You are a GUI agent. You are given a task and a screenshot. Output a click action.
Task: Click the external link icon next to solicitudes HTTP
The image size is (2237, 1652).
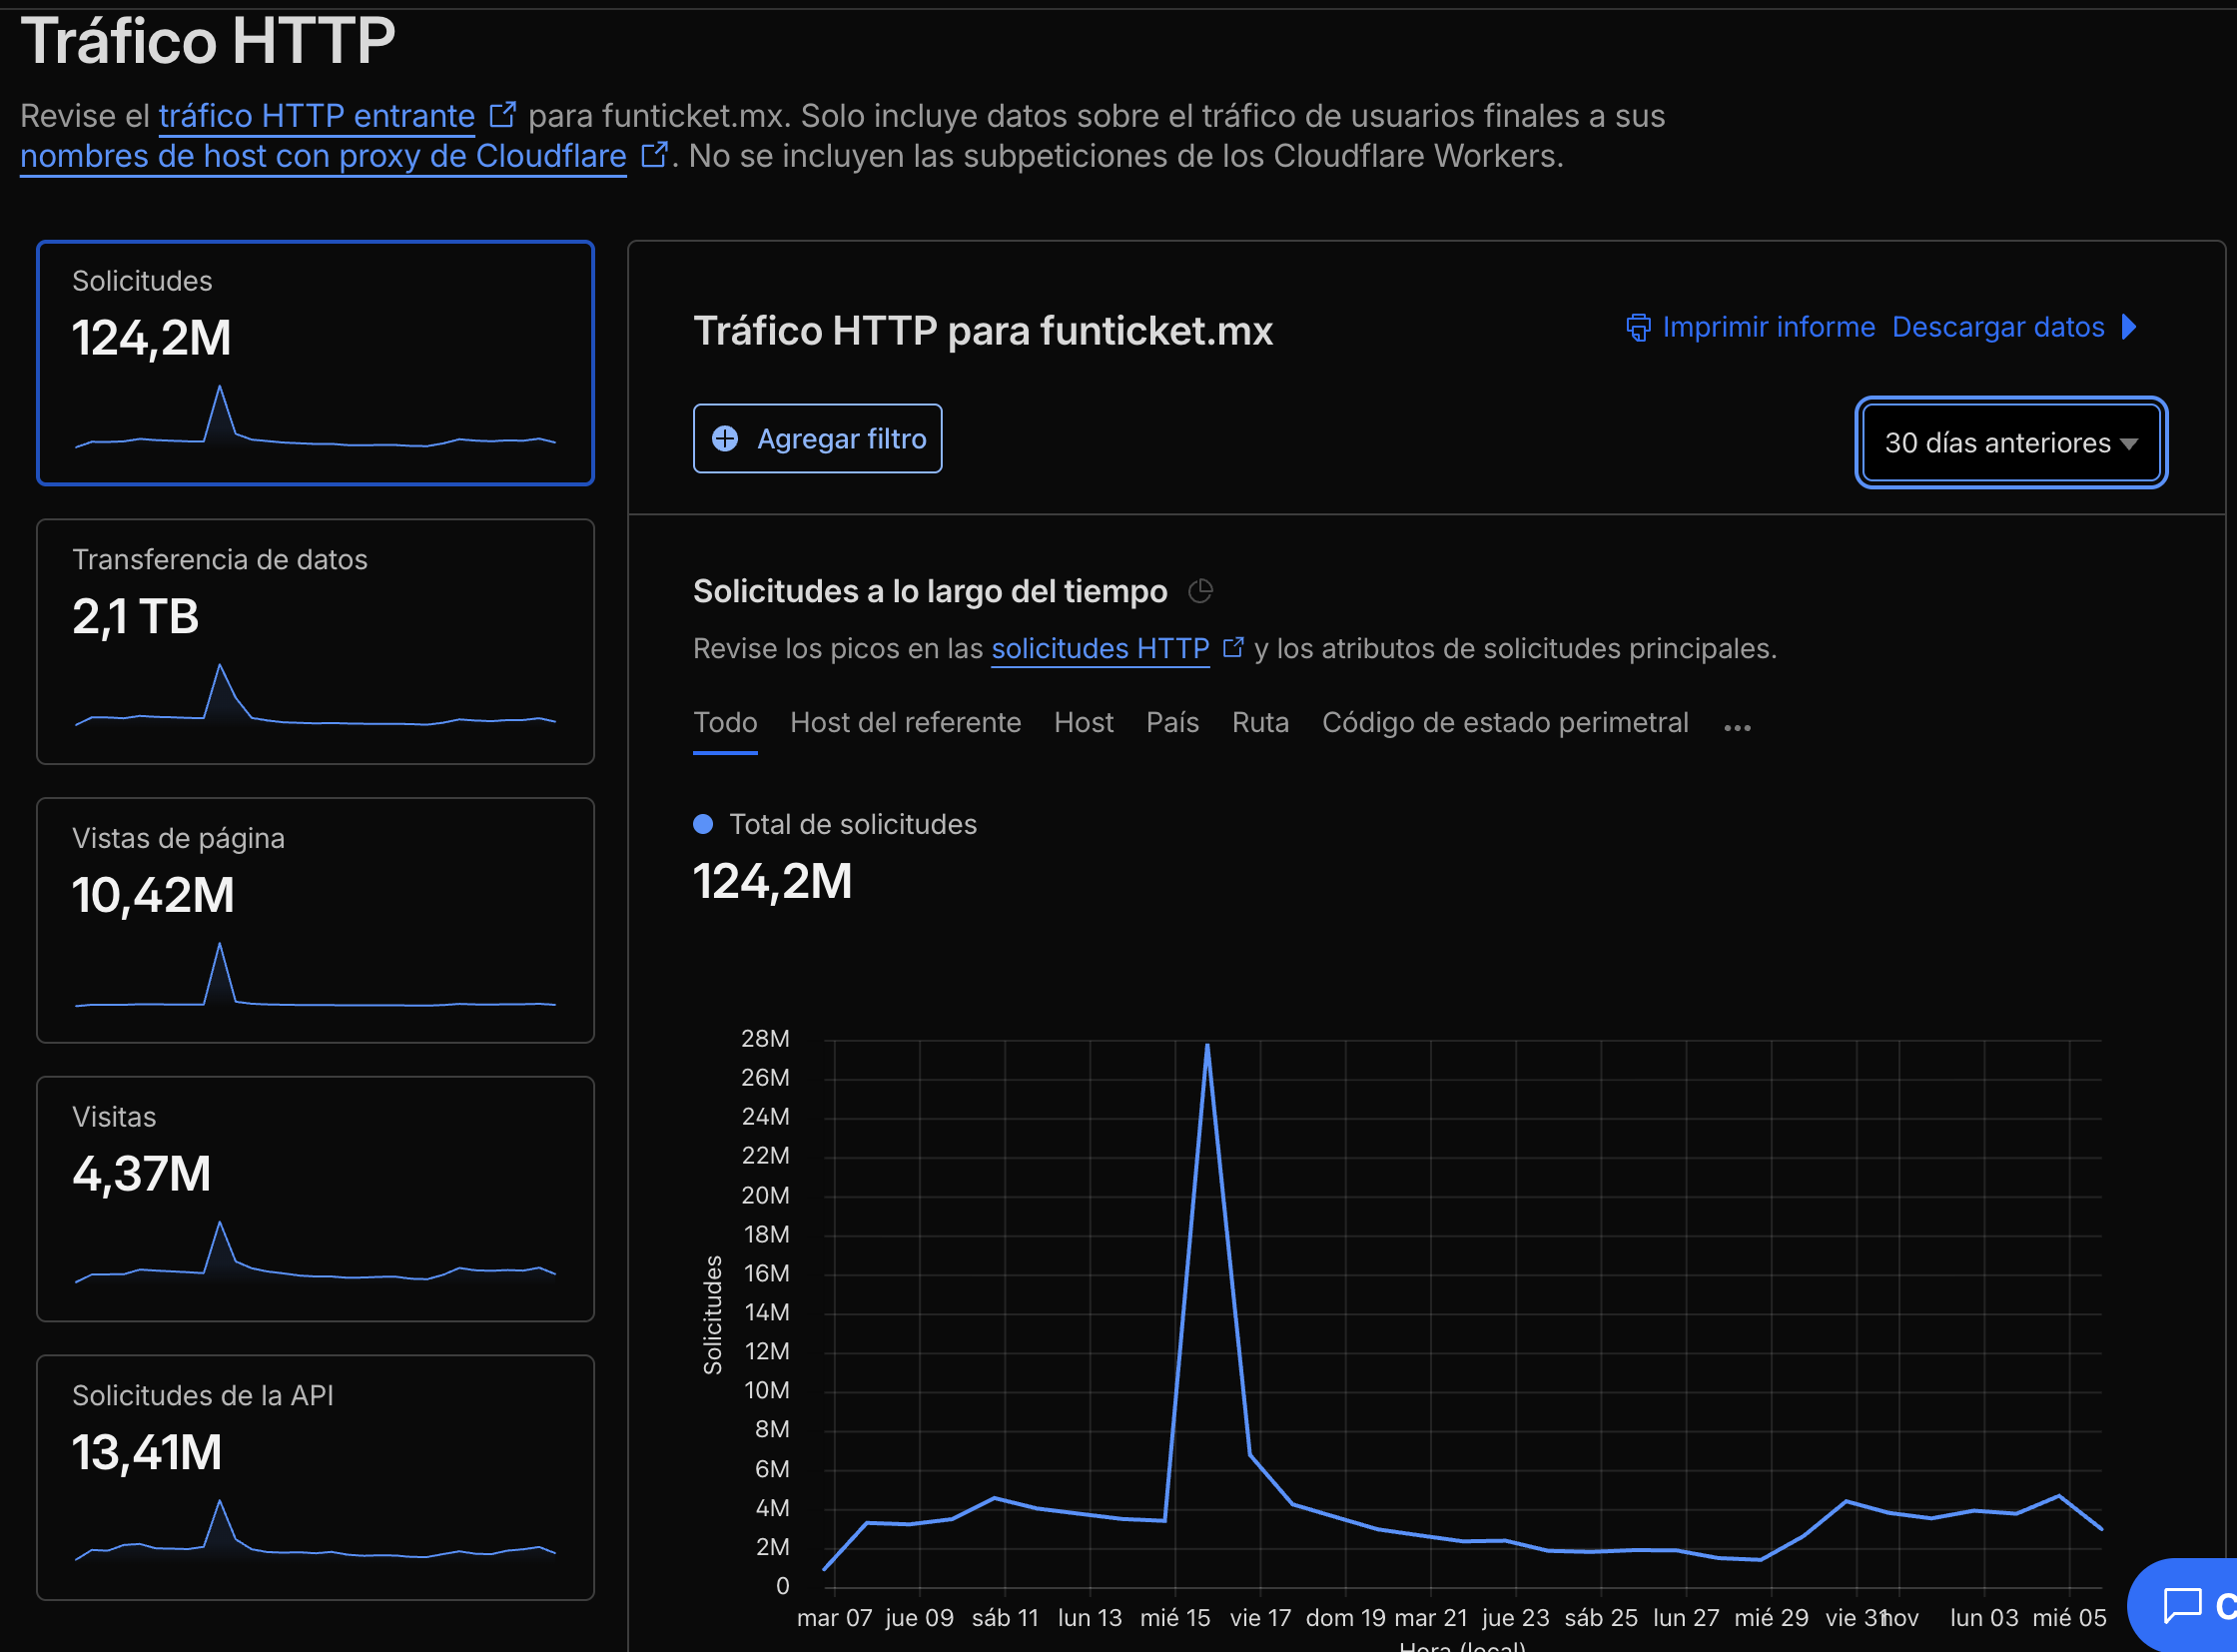coord(1236,646)
